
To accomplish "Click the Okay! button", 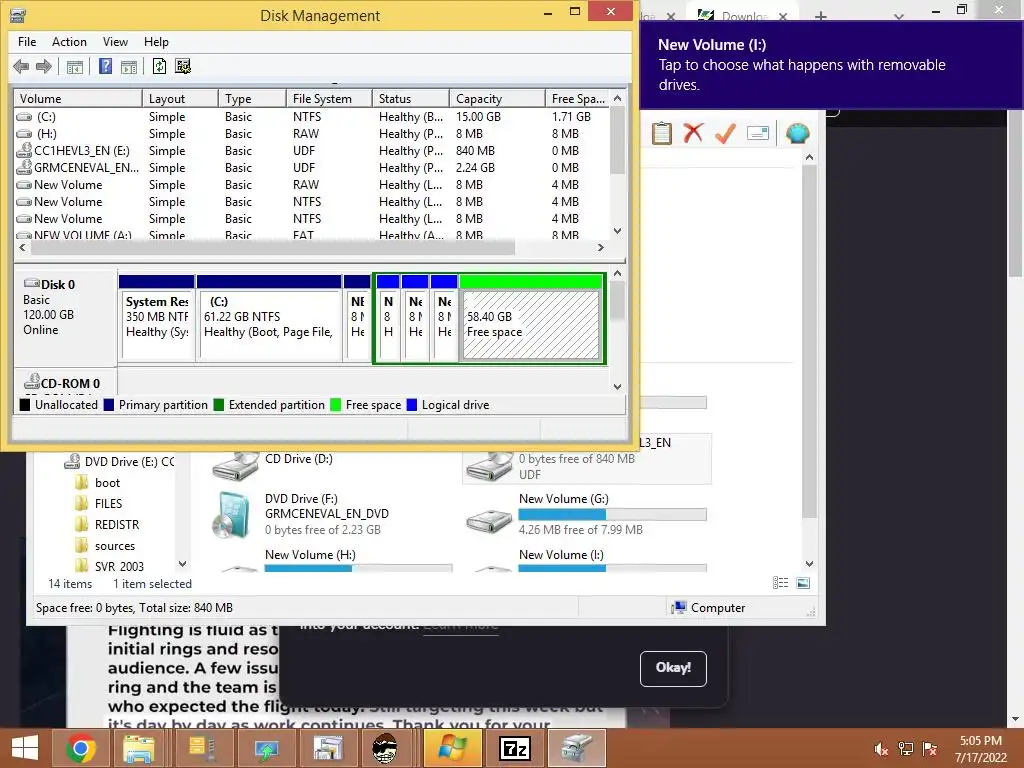I will (x=673, y=668).
